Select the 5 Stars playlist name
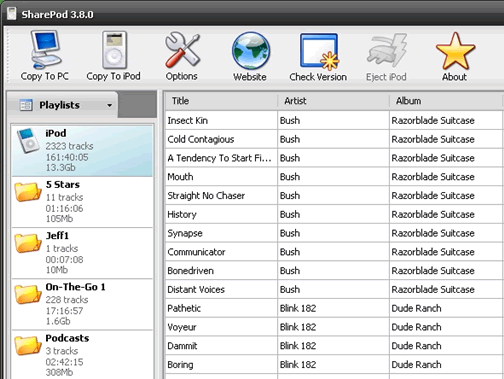 tap(63, 184)
